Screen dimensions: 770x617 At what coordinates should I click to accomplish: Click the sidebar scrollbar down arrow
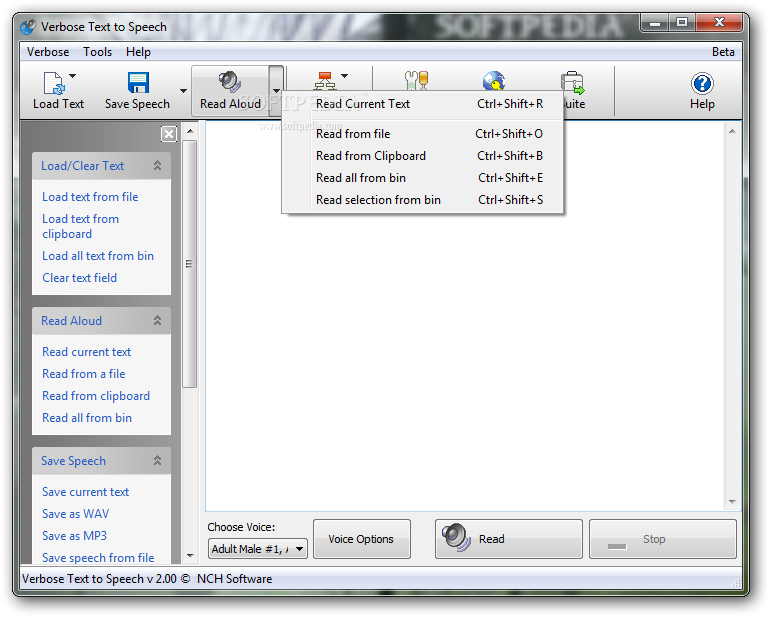190,556
